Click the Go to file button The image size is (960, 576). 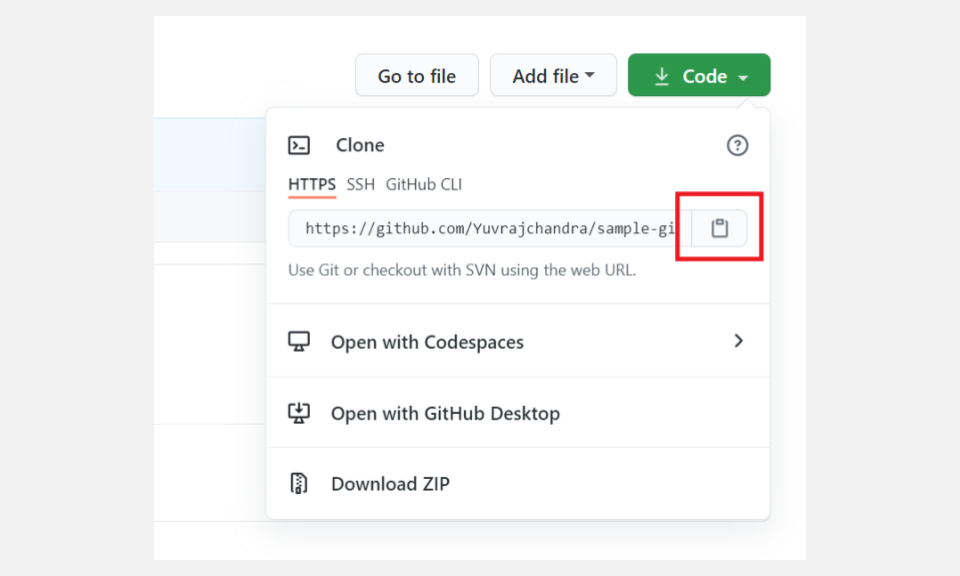tap(416, 75)
